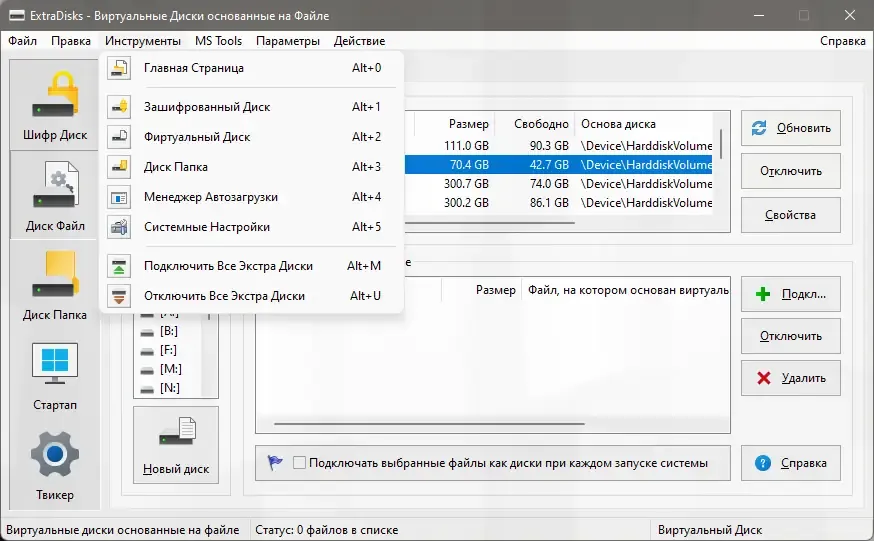Select the highlighted 70.4 GB row
This screenshot has height=541, width=874.
pyautogui.click(x=559, y=165)
